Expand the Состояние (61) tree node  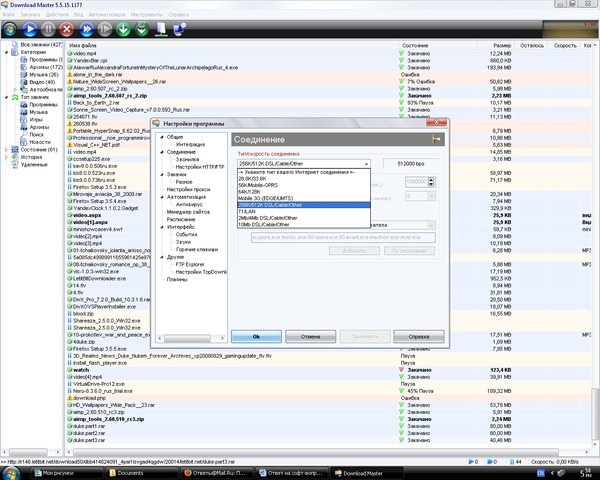click(x=6, y=150)
